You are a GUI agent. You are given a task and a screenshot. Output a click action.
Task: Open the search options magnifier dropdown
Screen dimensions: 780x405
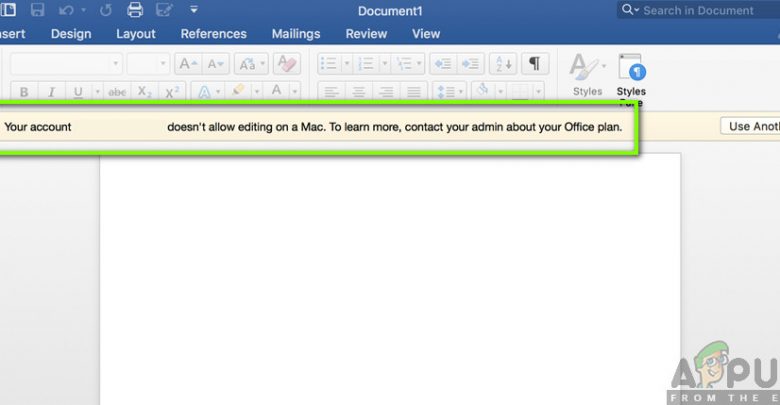[x=630, y=10]
